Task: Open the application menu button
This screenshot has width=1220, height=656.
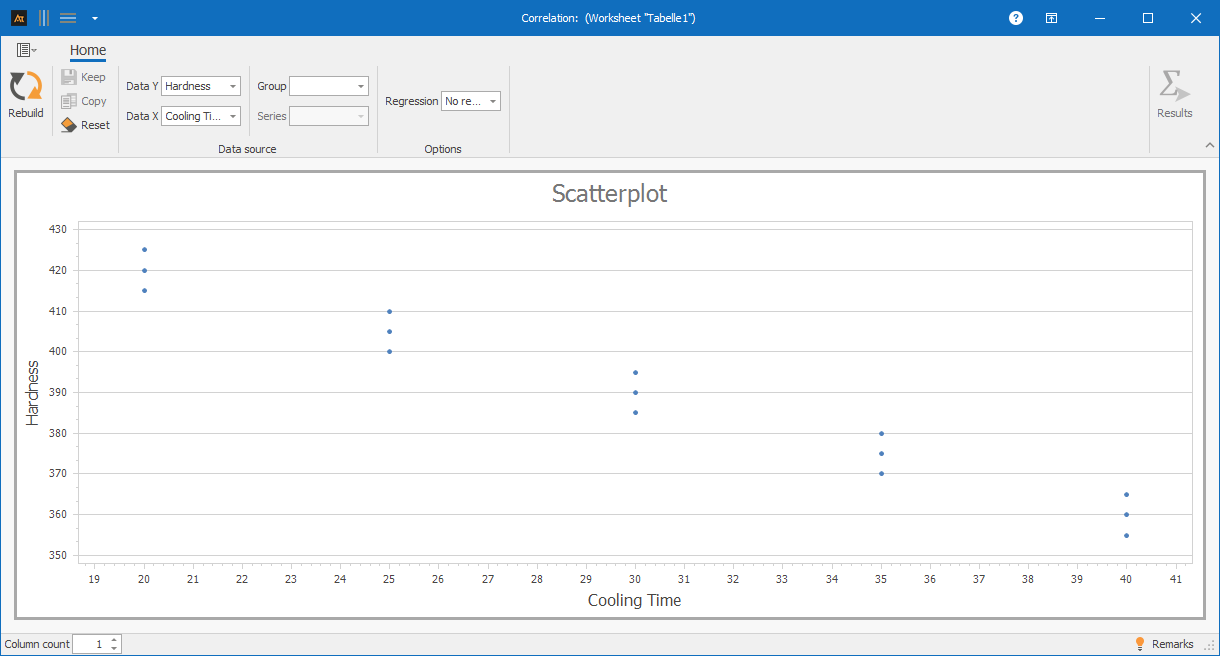Action: (27, 50)
